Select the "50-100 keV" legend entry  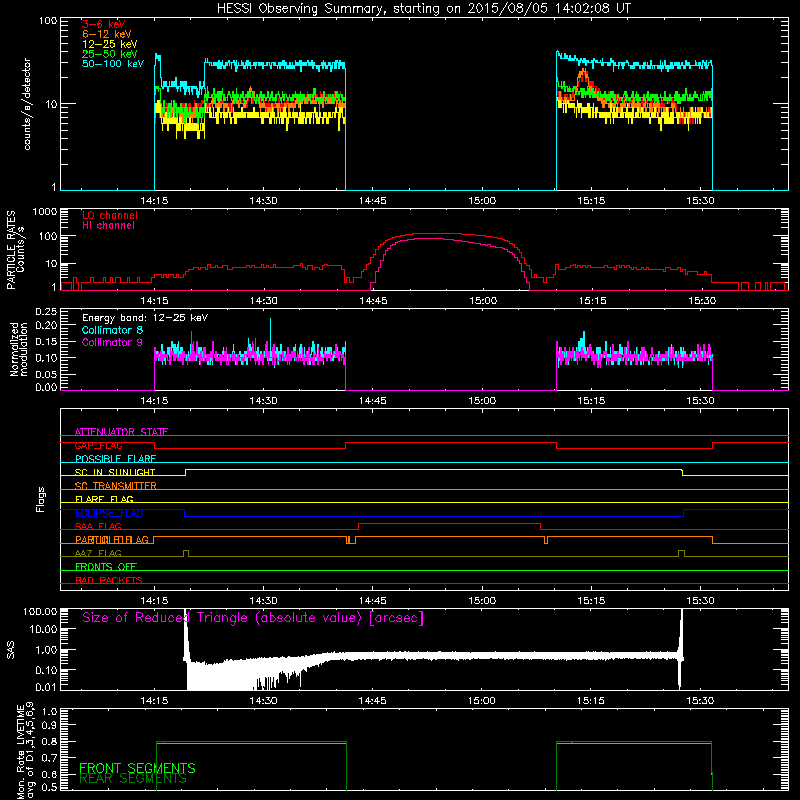[112, 64]
